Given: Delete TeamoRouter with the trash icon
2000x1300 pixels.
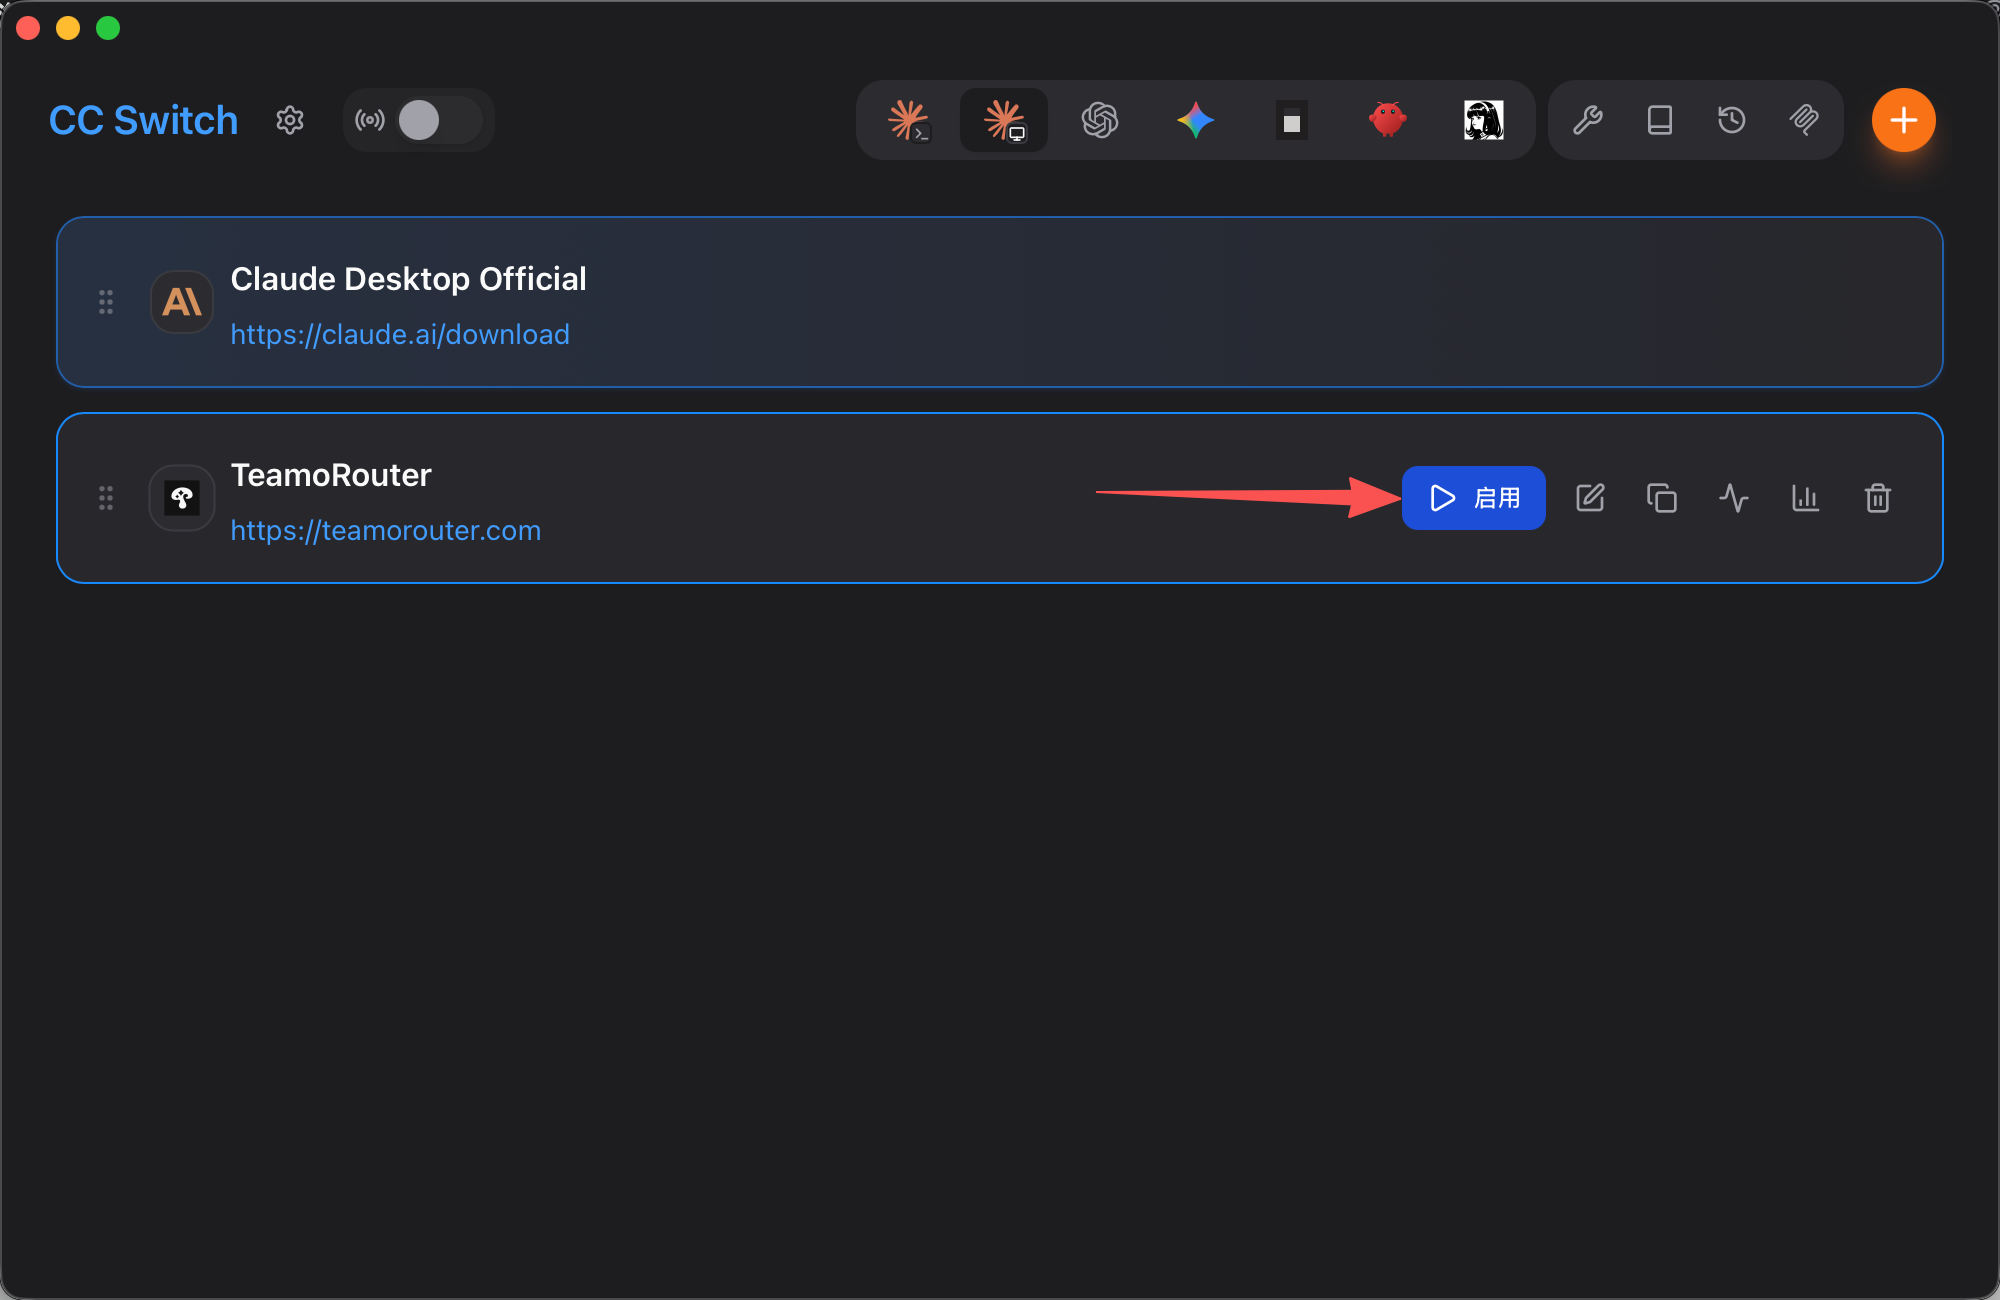Looking at the screenshot, I should click(1878, 498).
